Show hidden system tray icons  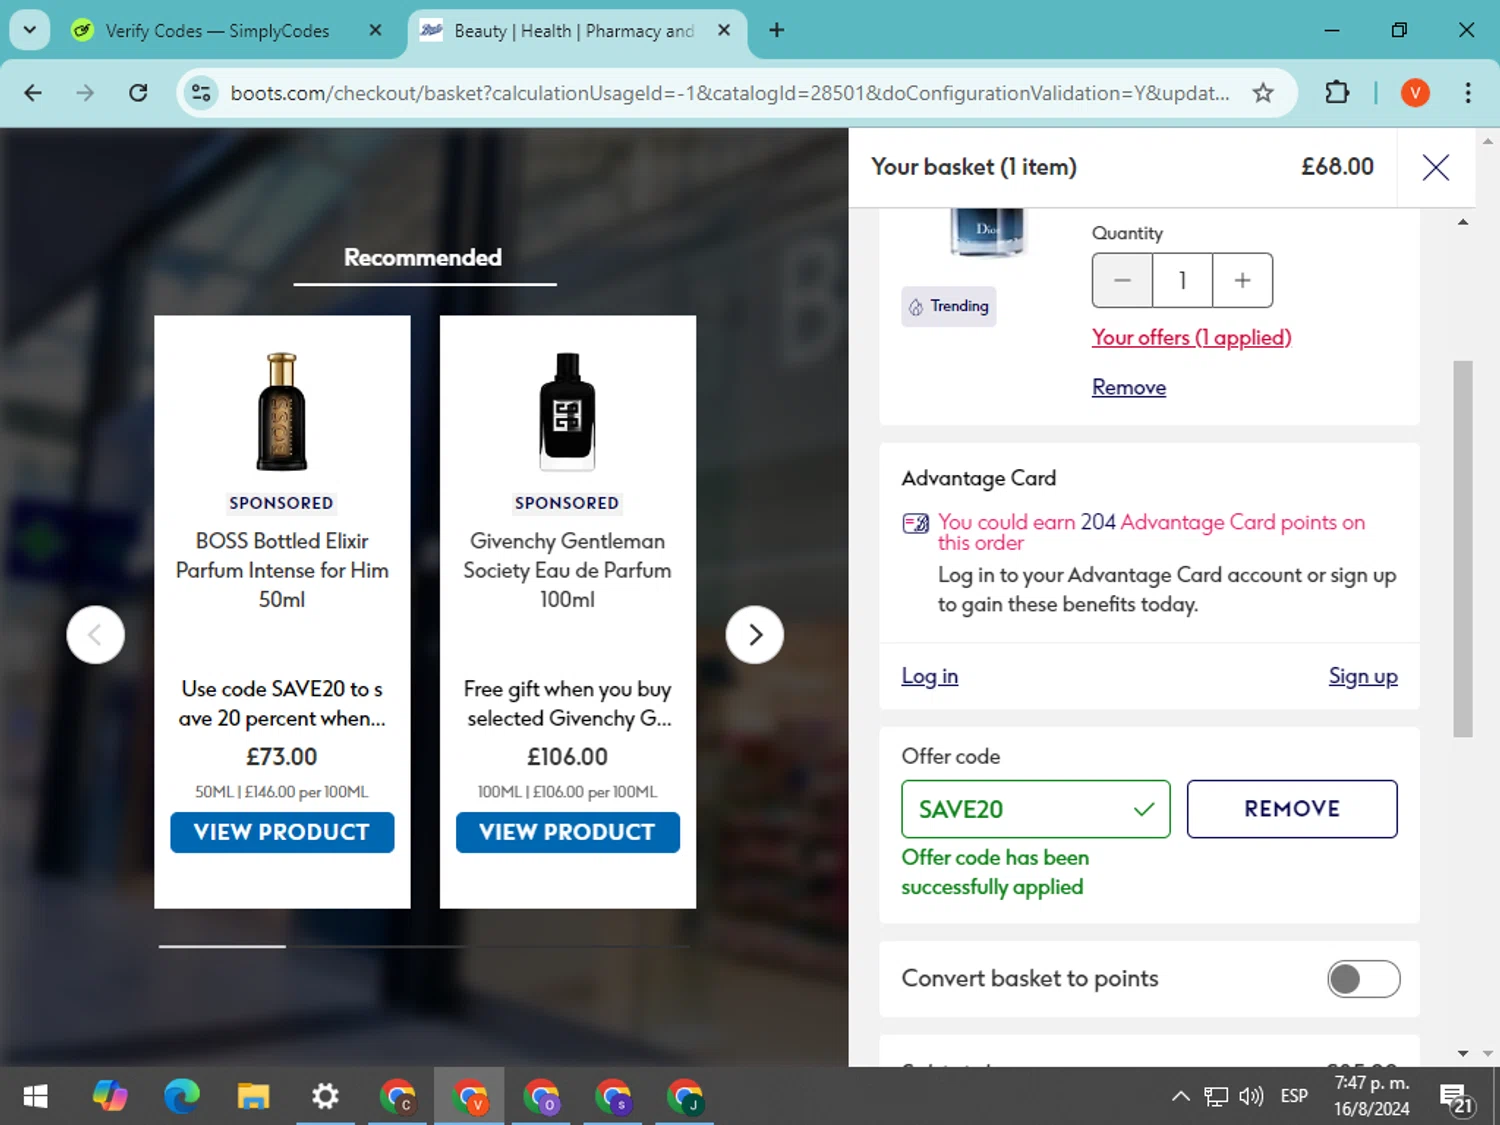click(1180, 1096)
